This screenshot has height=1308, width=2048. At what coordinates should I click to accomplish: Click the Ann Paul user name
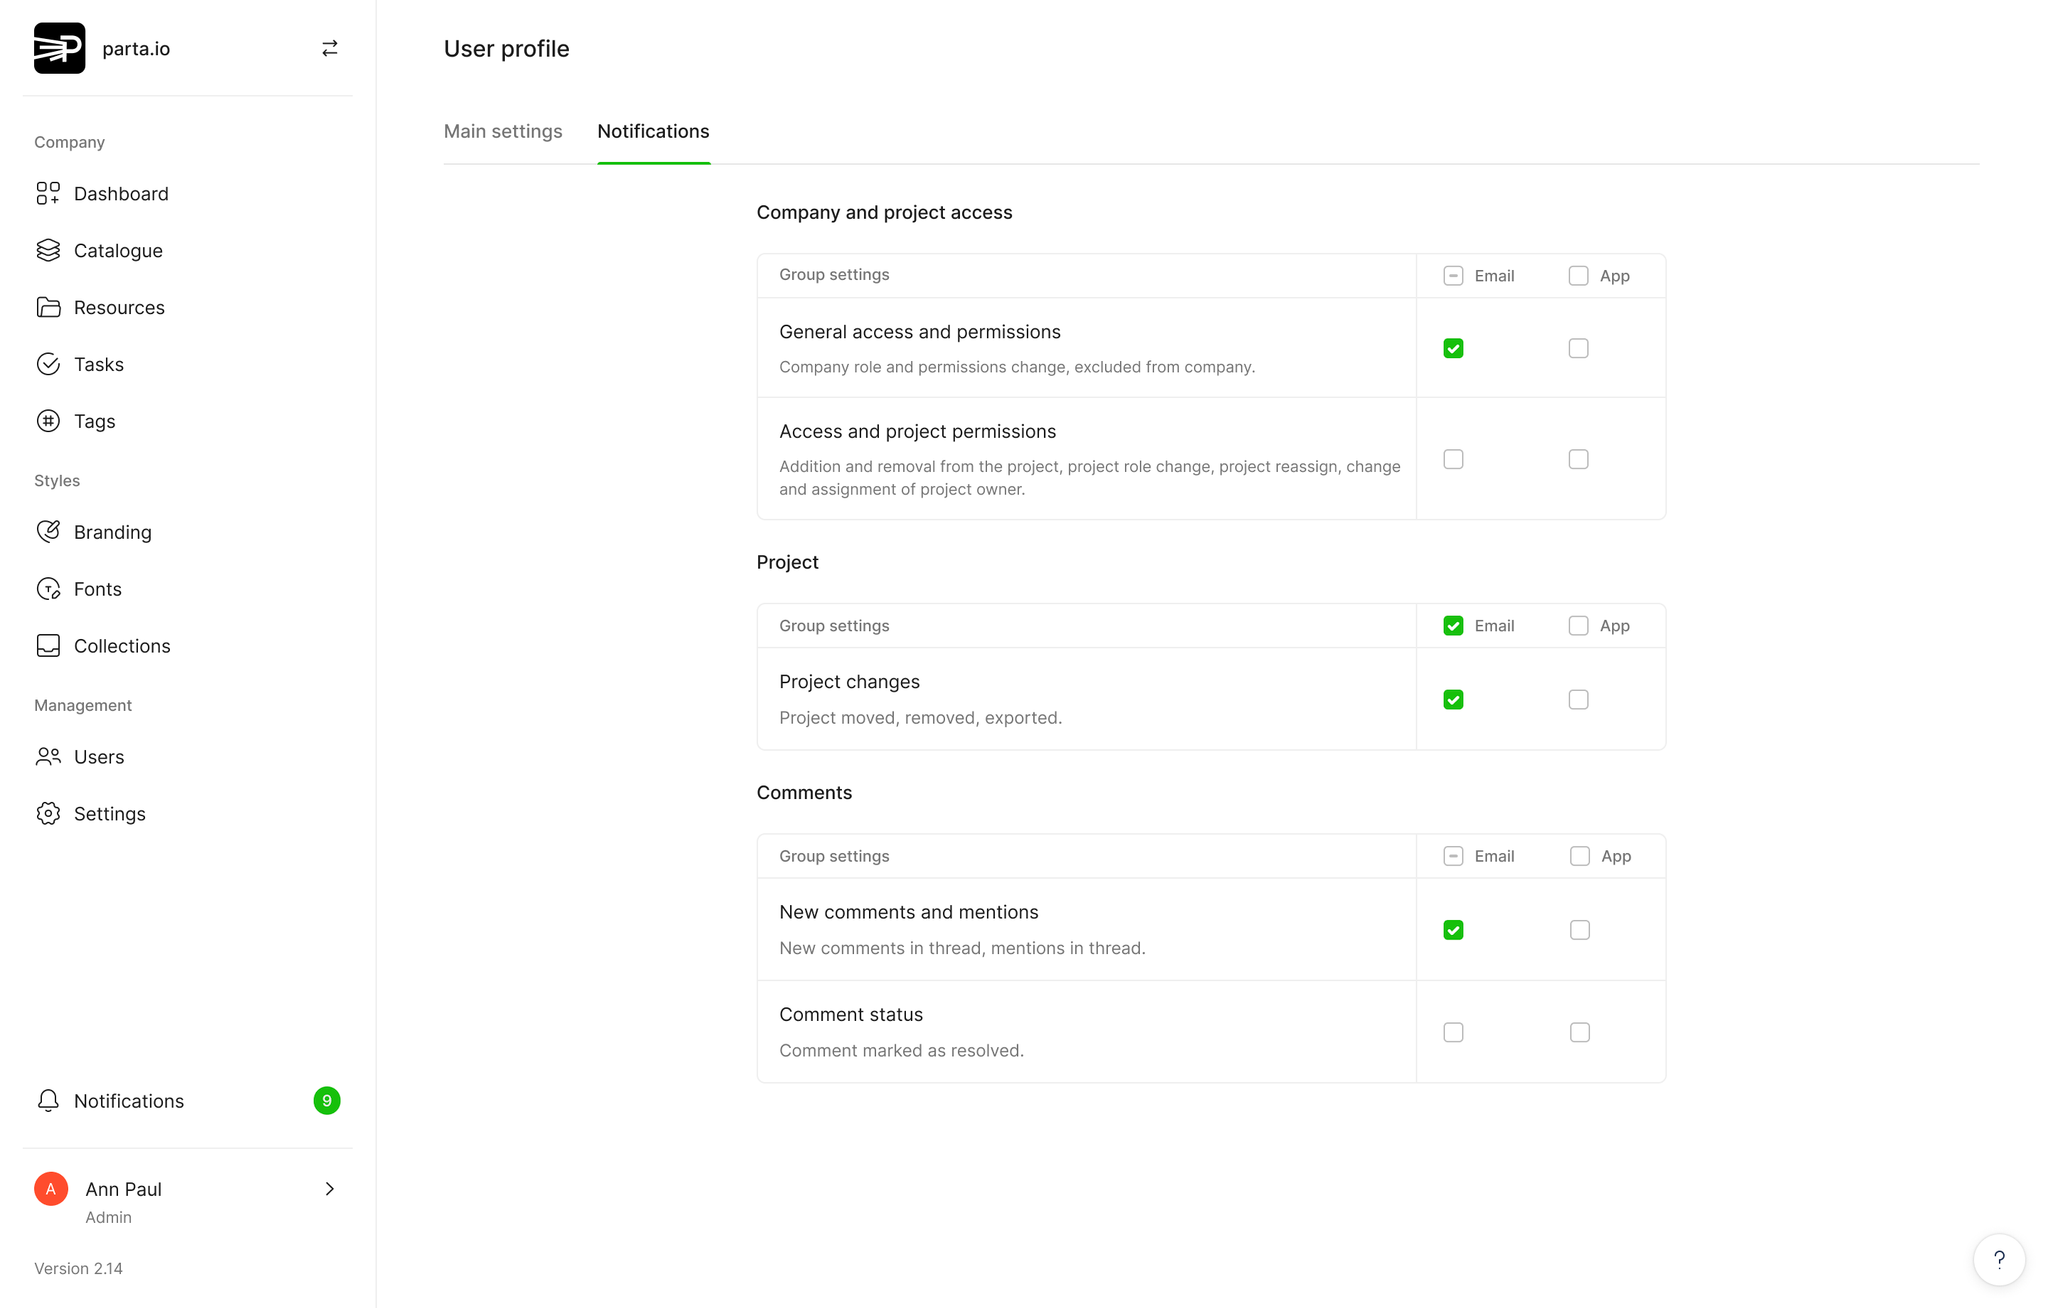click(x=123, y=1189)
